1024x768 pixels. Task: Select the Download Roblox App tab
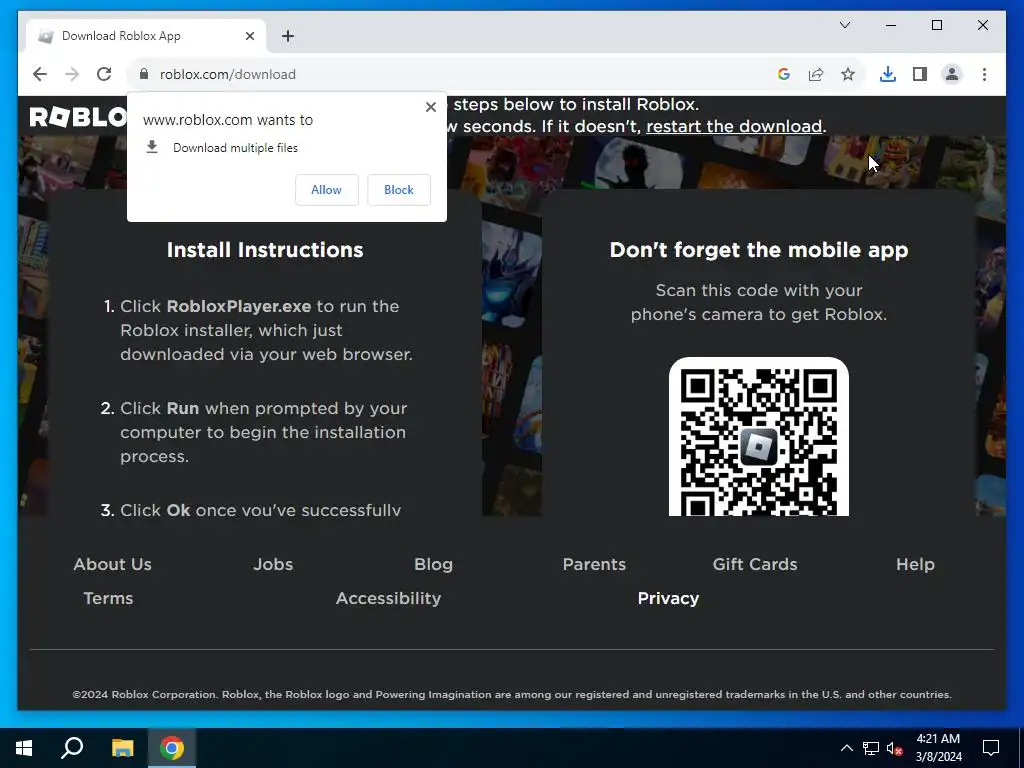click(146, 36)
